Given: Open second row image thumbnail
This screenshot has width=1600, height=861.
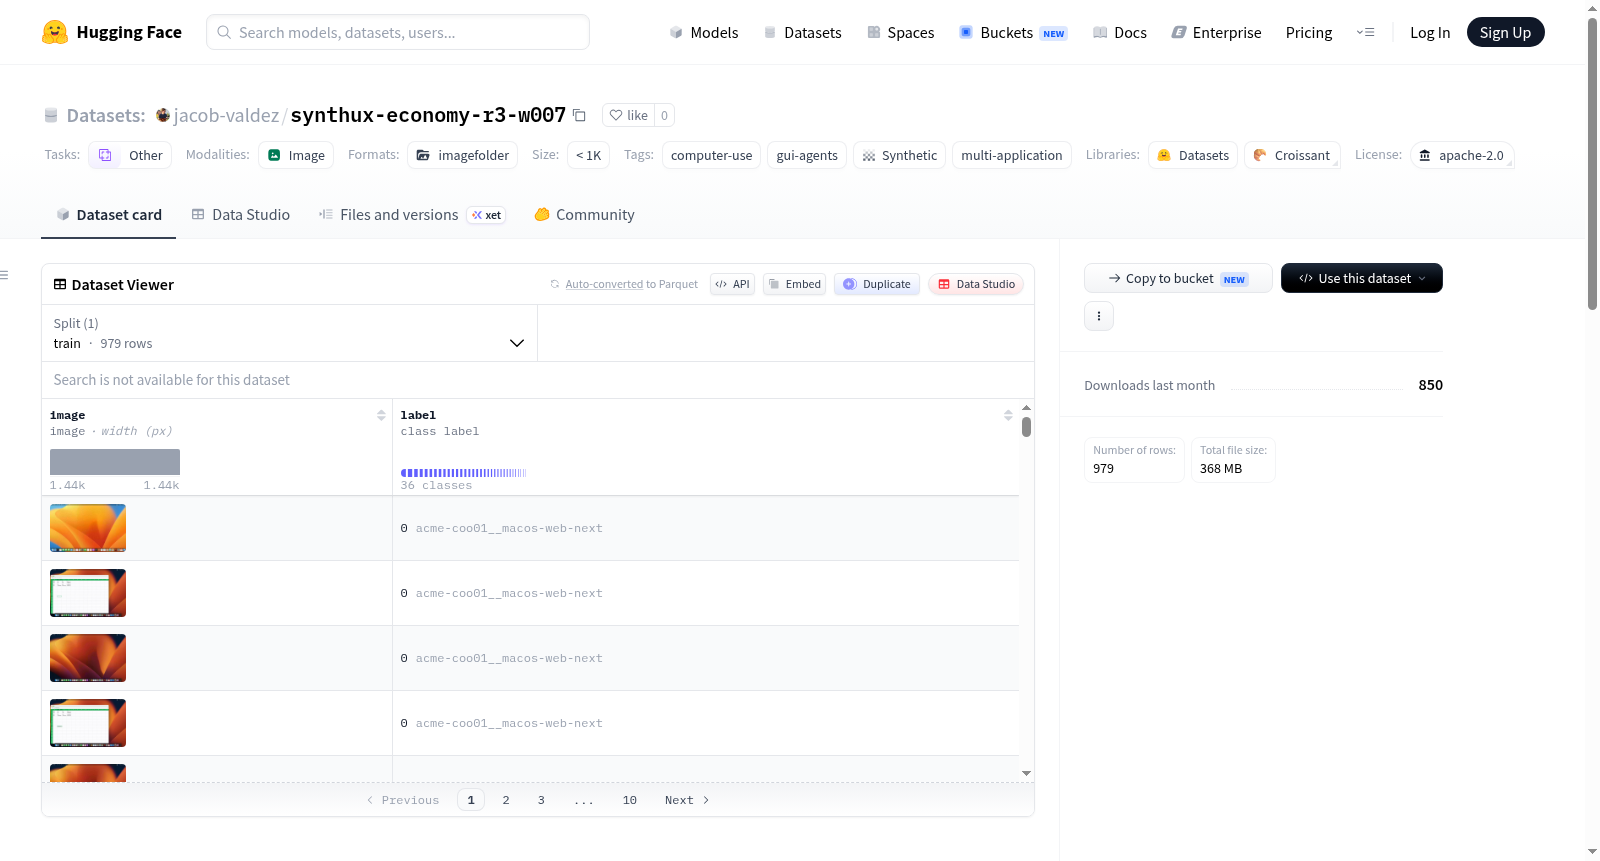Looking at the screenshot, I should pyautogui.click(x=88, y=593).
